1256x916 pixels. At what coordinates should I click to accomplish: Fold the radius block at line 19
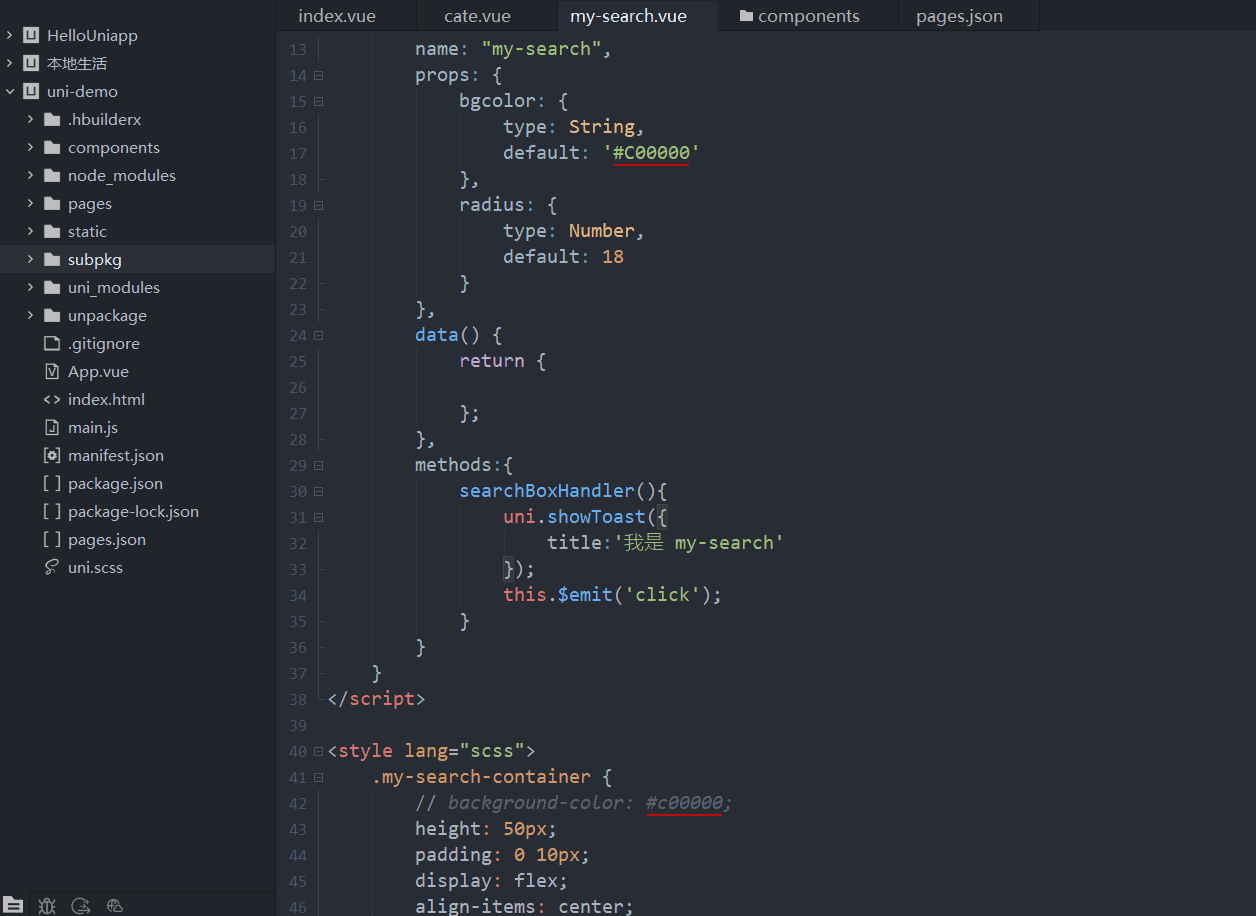(318, 205)
